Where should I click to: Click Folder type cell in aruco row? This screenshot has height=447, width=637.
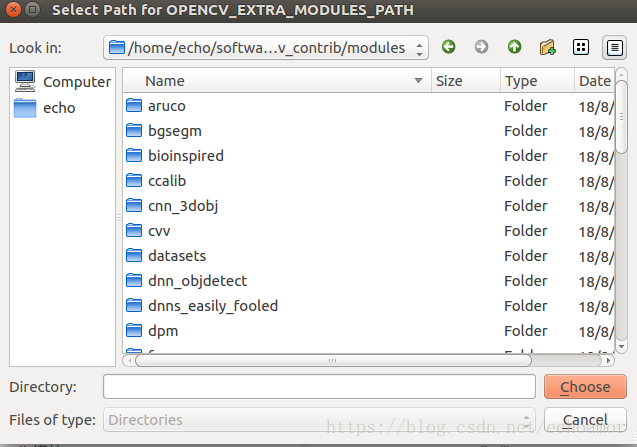coord(526,106)
